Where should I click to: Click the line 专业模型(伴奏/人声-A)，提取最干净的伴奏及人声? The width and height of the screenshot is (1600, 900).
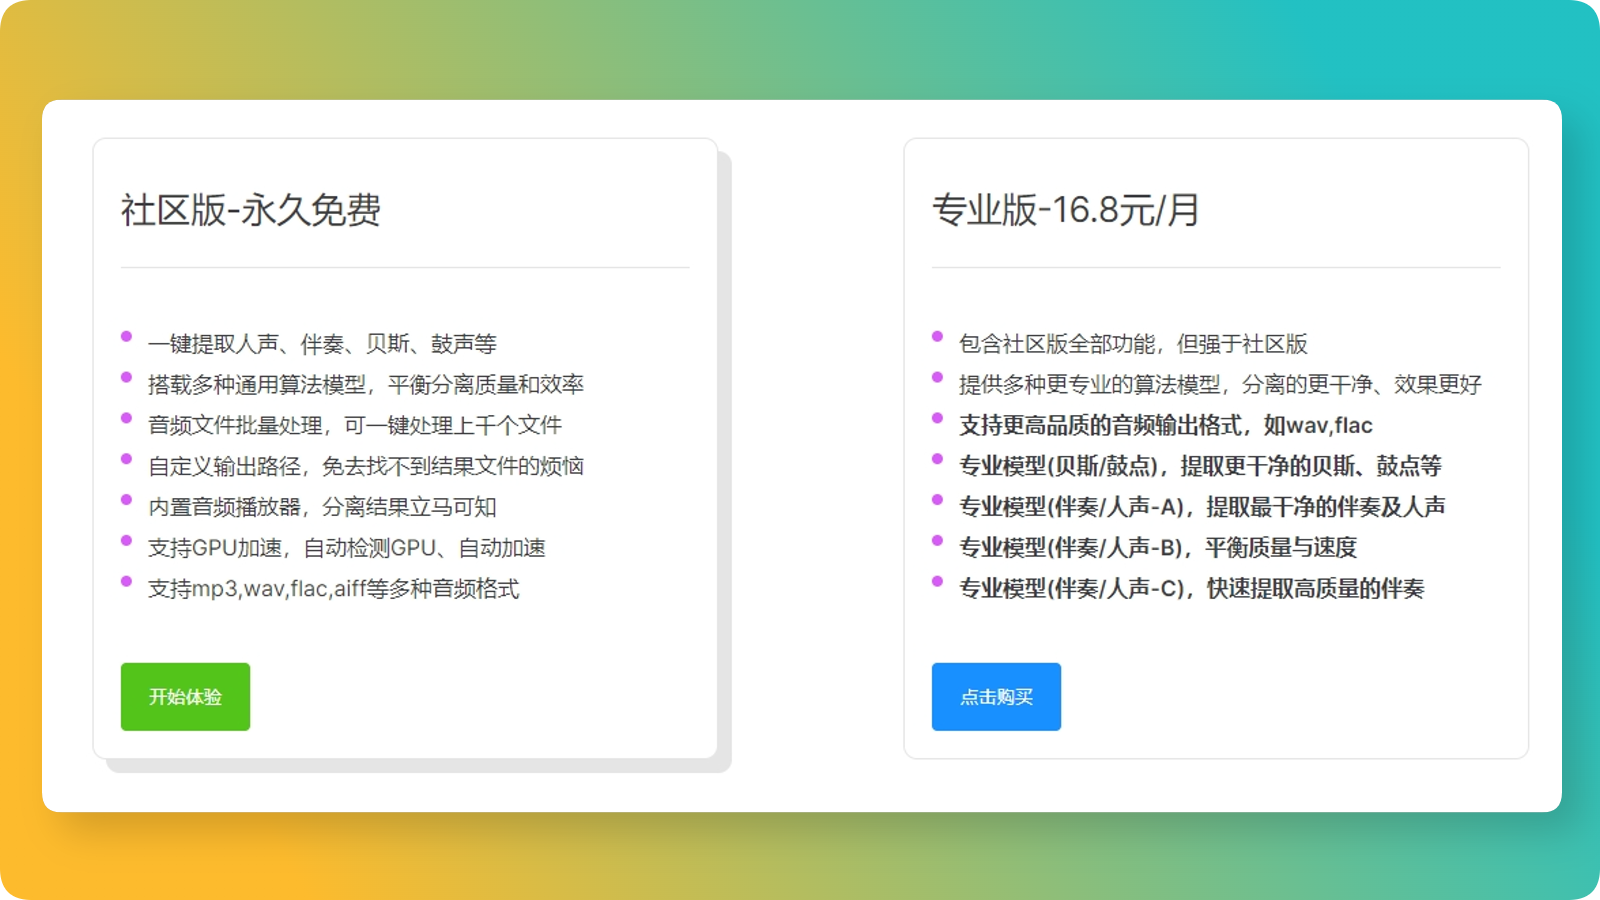pos(1202,507)
